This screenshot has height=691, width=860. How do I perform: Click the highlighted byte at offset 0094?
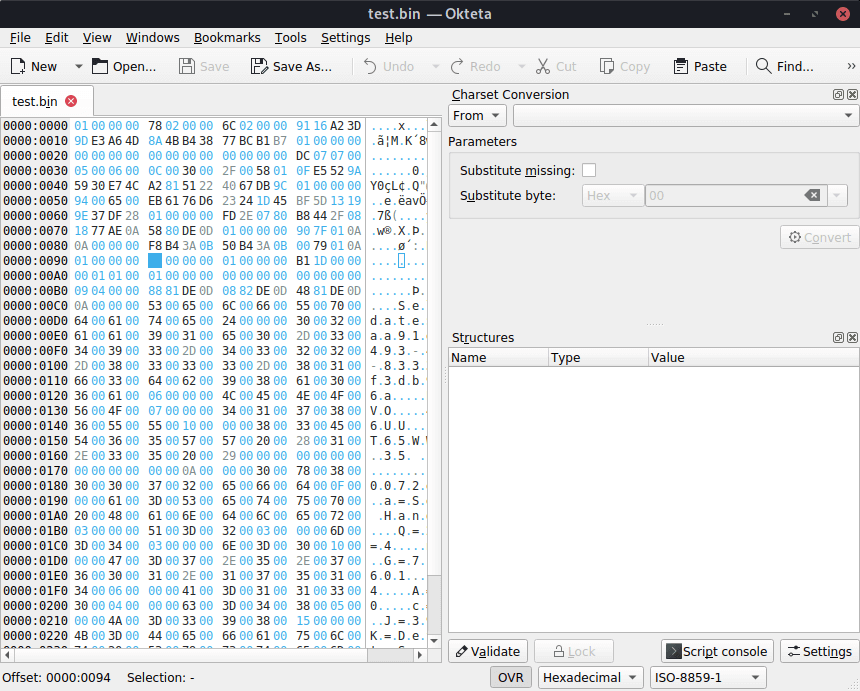point(155,260)
